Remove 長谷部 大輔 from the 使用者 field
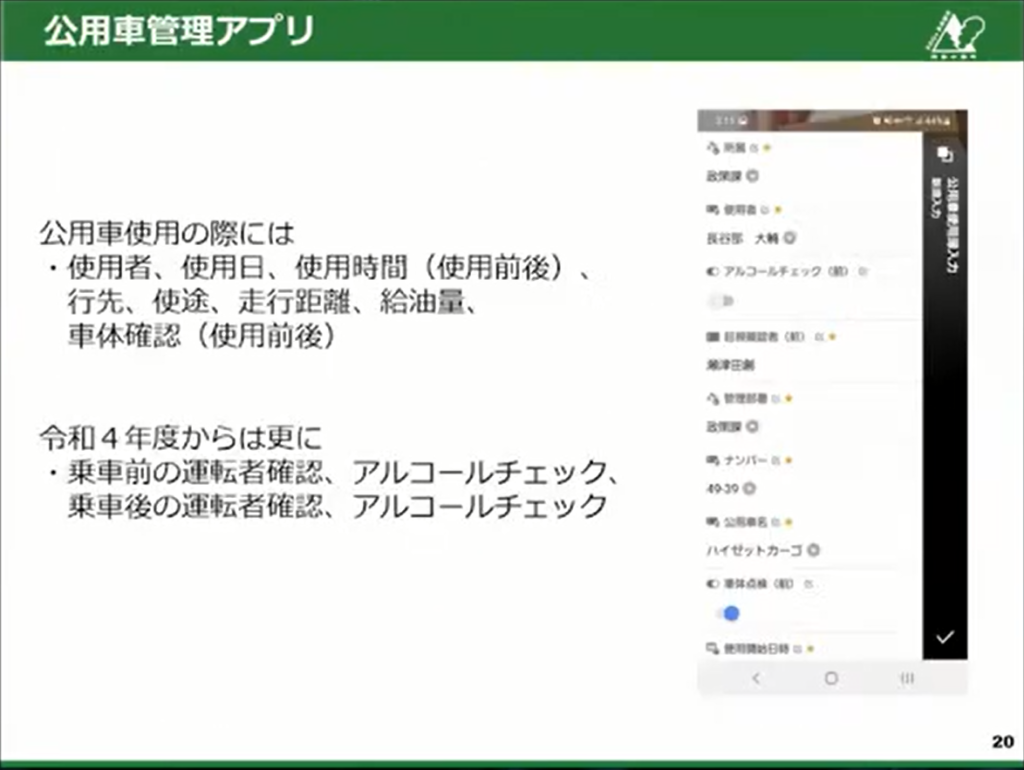This screenshot has width=1024, height=770. click(789, 239)
